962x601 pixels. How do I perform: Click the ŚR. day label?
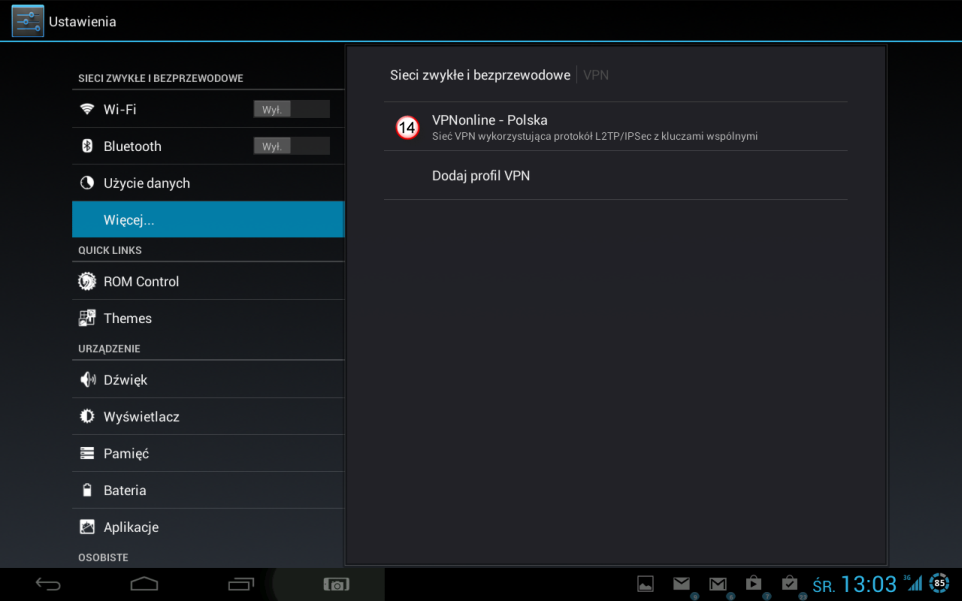(823, 586)
